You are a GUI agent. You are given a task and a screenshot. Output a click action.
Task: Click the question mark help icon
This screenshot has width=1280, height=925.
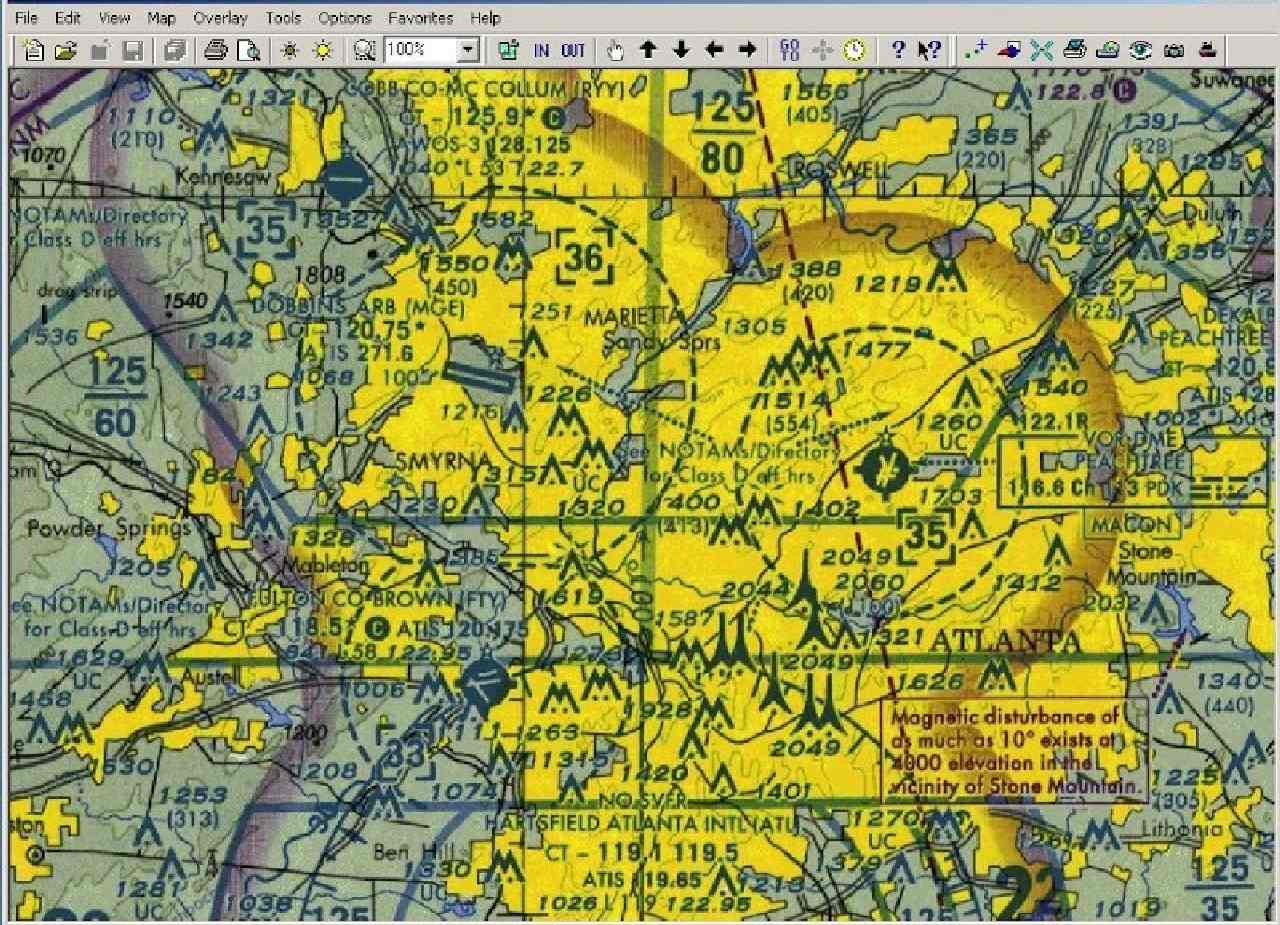point(897,50)
